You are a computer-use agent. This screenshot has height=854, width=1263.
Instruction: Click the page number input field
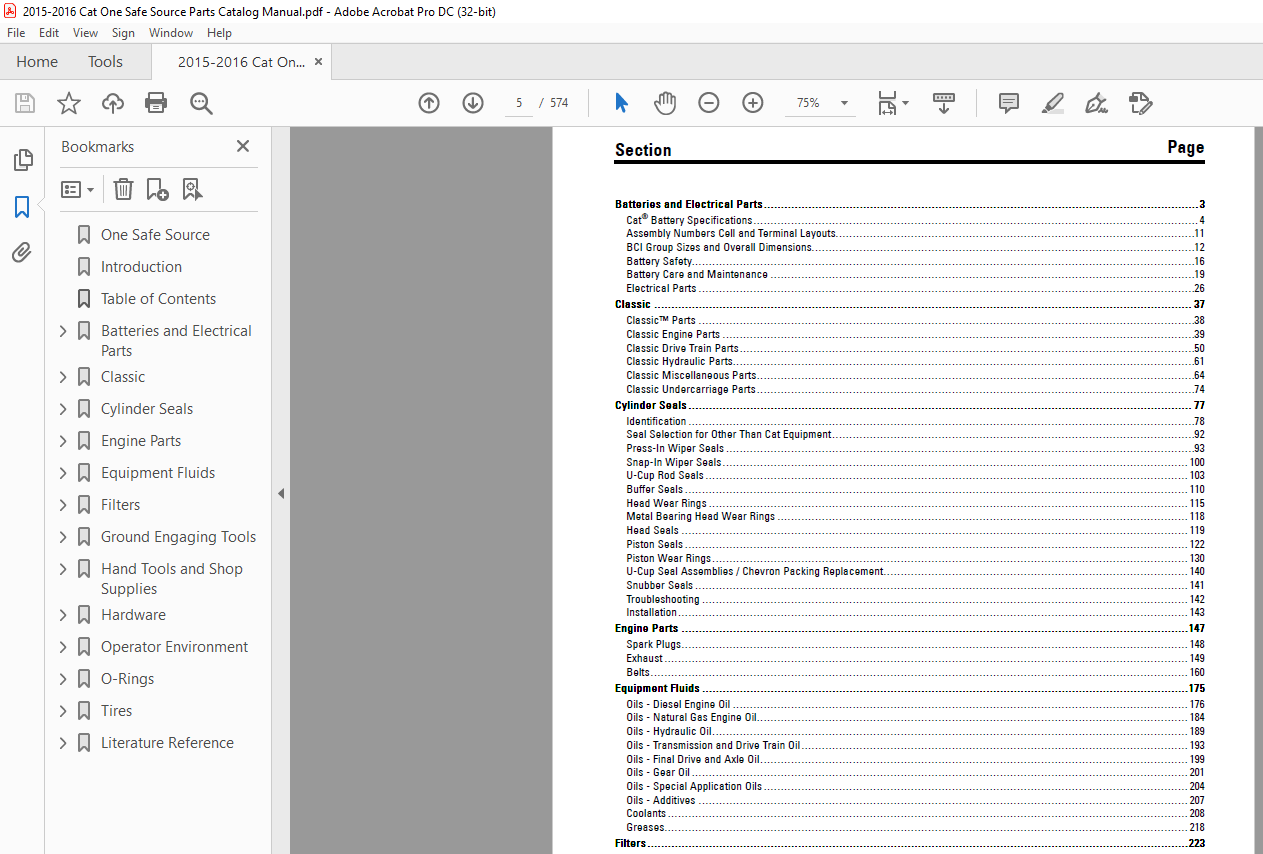click(x=519, y=103)
